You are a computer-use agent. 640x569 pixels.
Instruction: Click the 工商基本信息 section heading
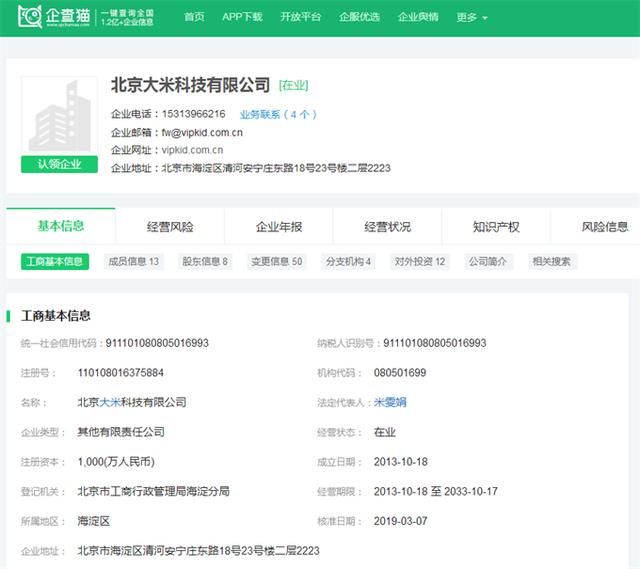[x=56, y=316]
